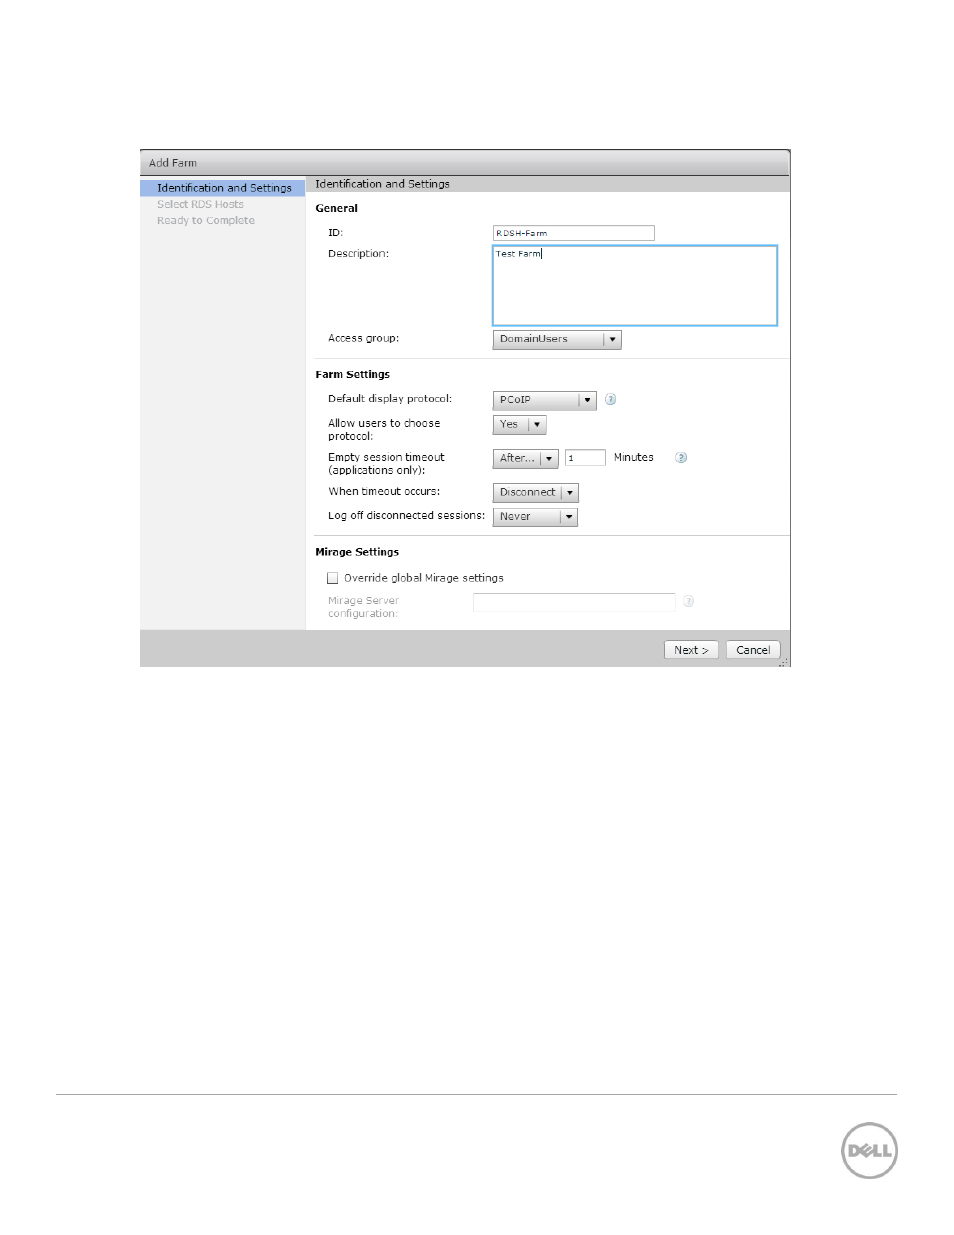The height and width of the screenshot is (1235, 954).
Task: Open help for Empty session timeout
Action: [681, 458]
